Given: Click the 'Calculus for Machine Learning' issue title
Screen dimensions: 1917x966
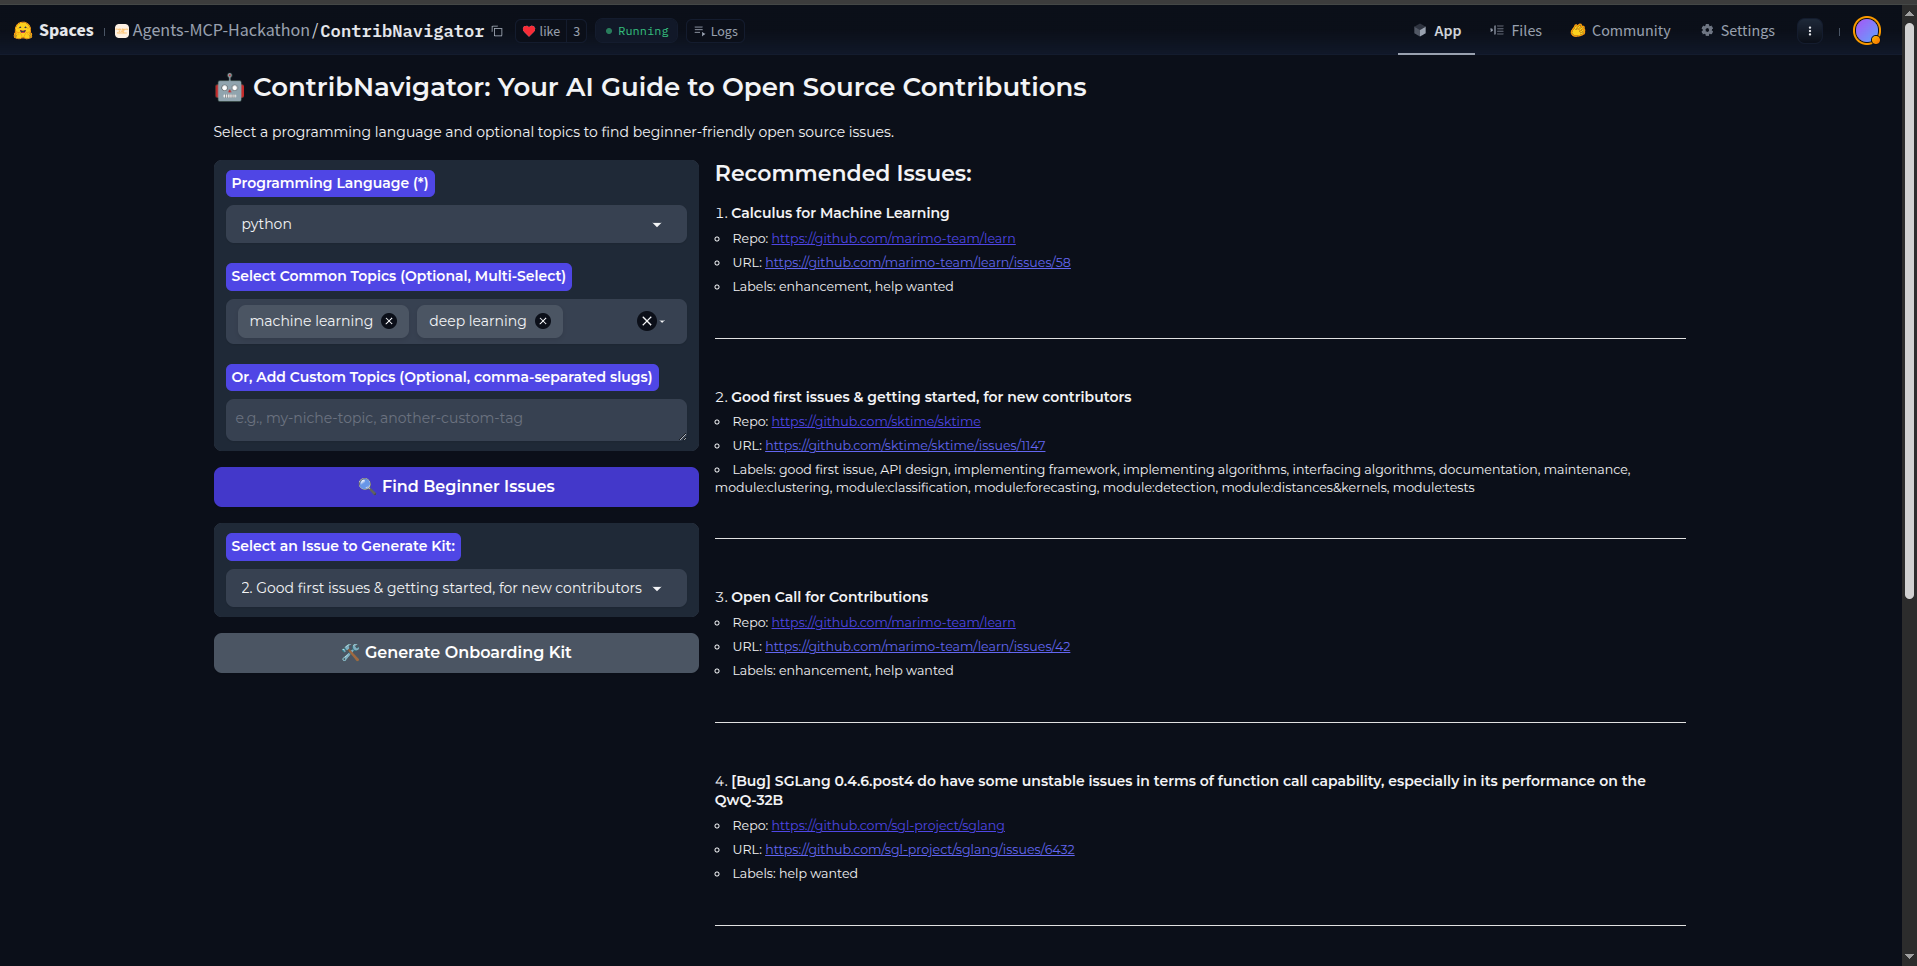Looking at the screenshot, I should (x=840, y=213).
